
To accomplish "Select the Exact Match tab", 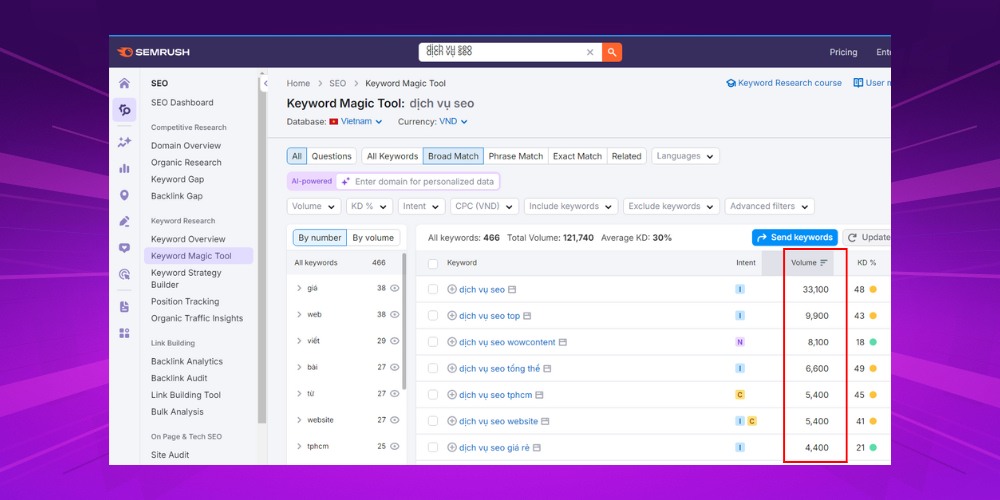I will 577,156.
